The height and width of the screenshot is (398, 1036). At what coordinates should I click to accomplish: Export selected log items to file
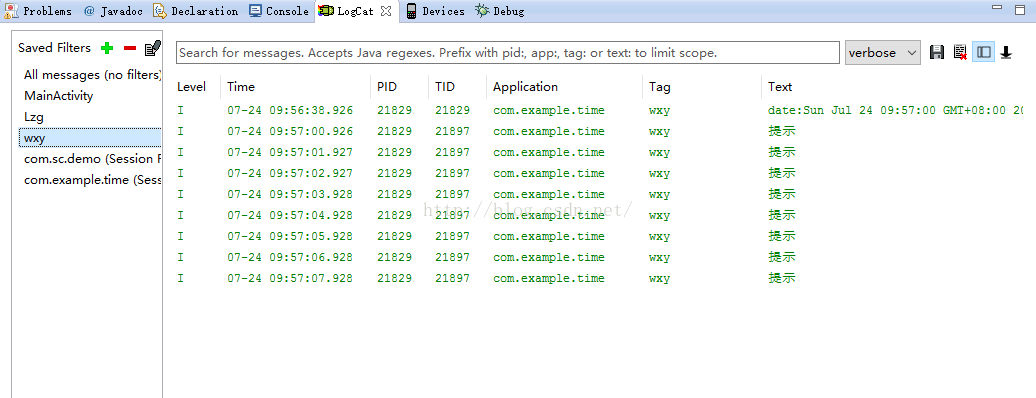coord(936,52)
